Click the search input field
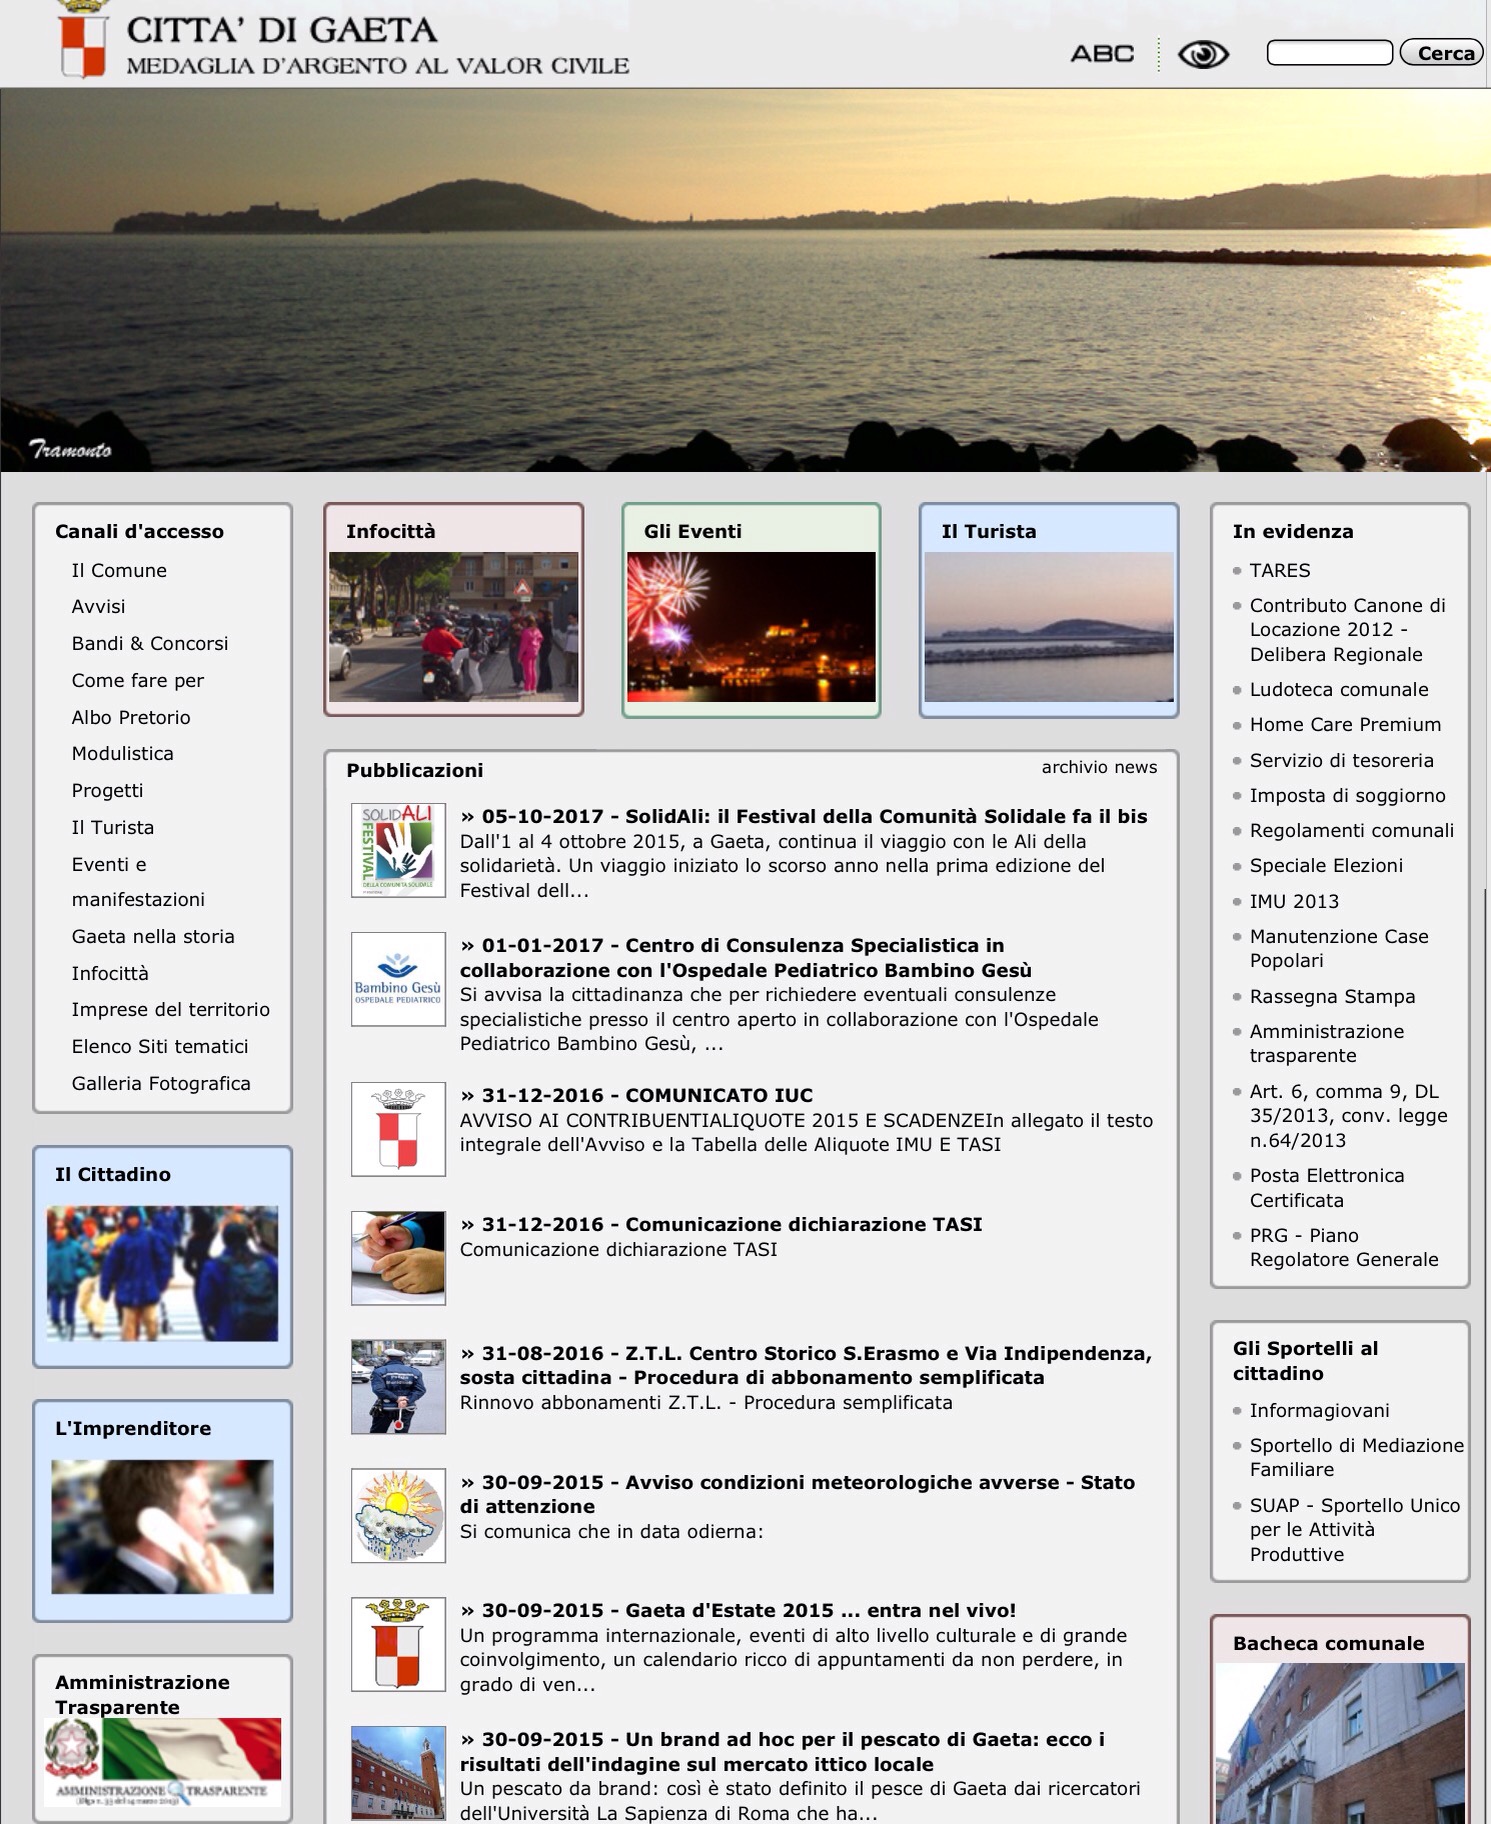The image size is (1491, 1824). point(1328,53)
